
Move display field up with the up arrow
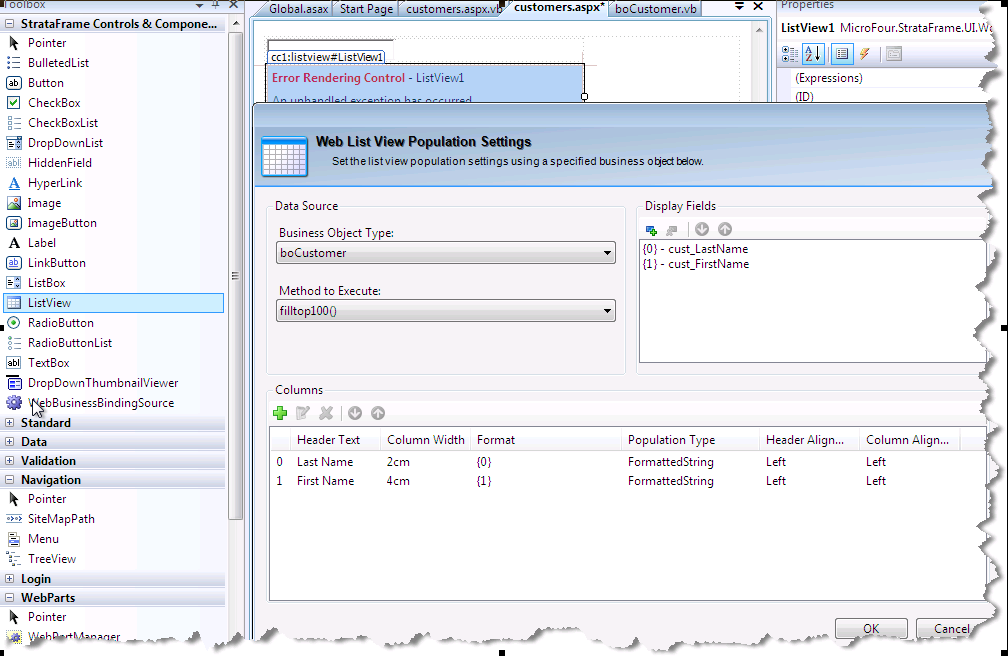725,230
